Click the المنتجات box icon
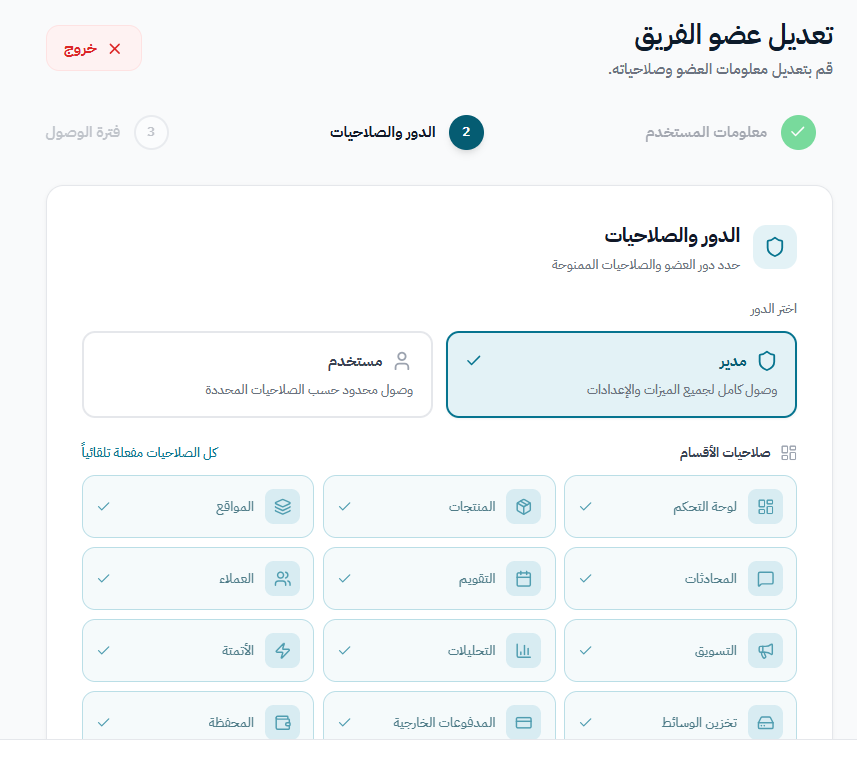Image resolution: width=857 pixels, height=781 pixels. click(x=524, y=507)
